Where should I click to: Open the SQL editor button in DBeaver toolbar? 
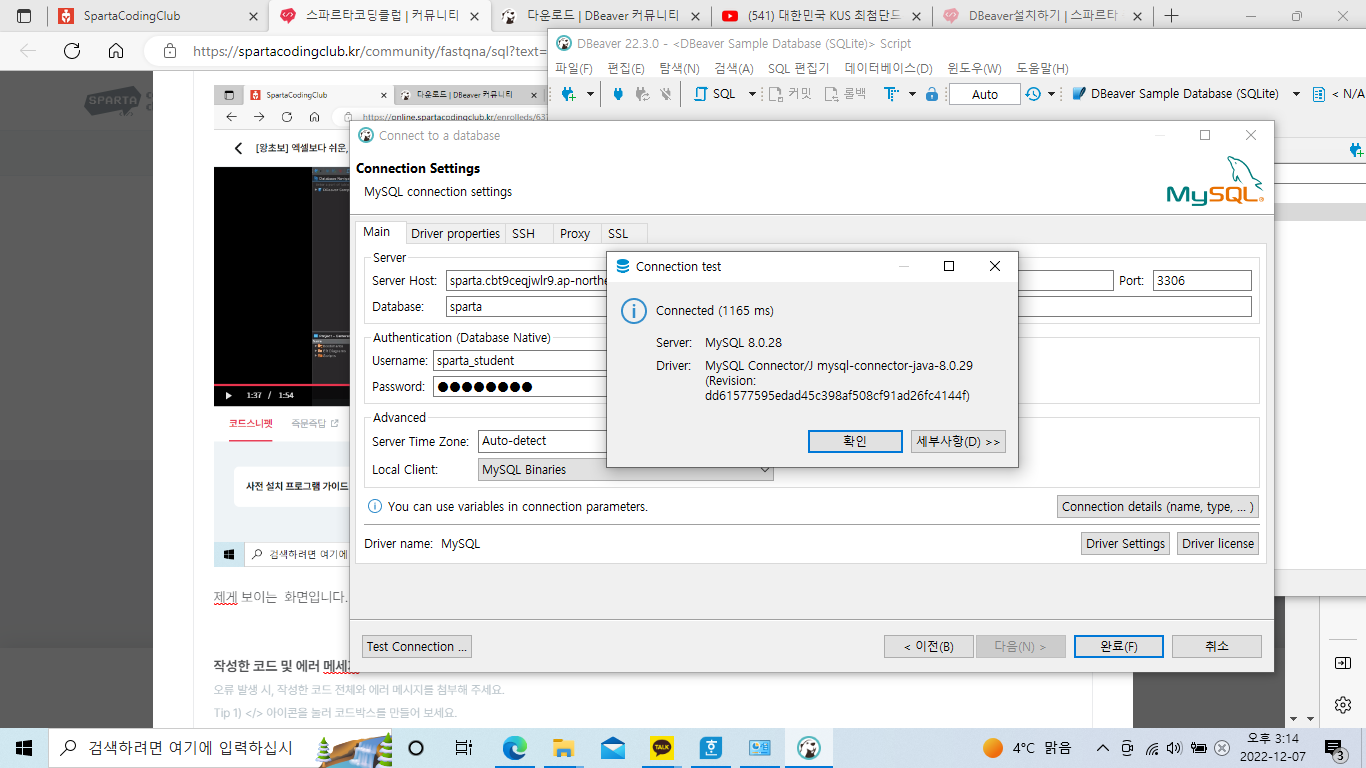tap(715, 94)
